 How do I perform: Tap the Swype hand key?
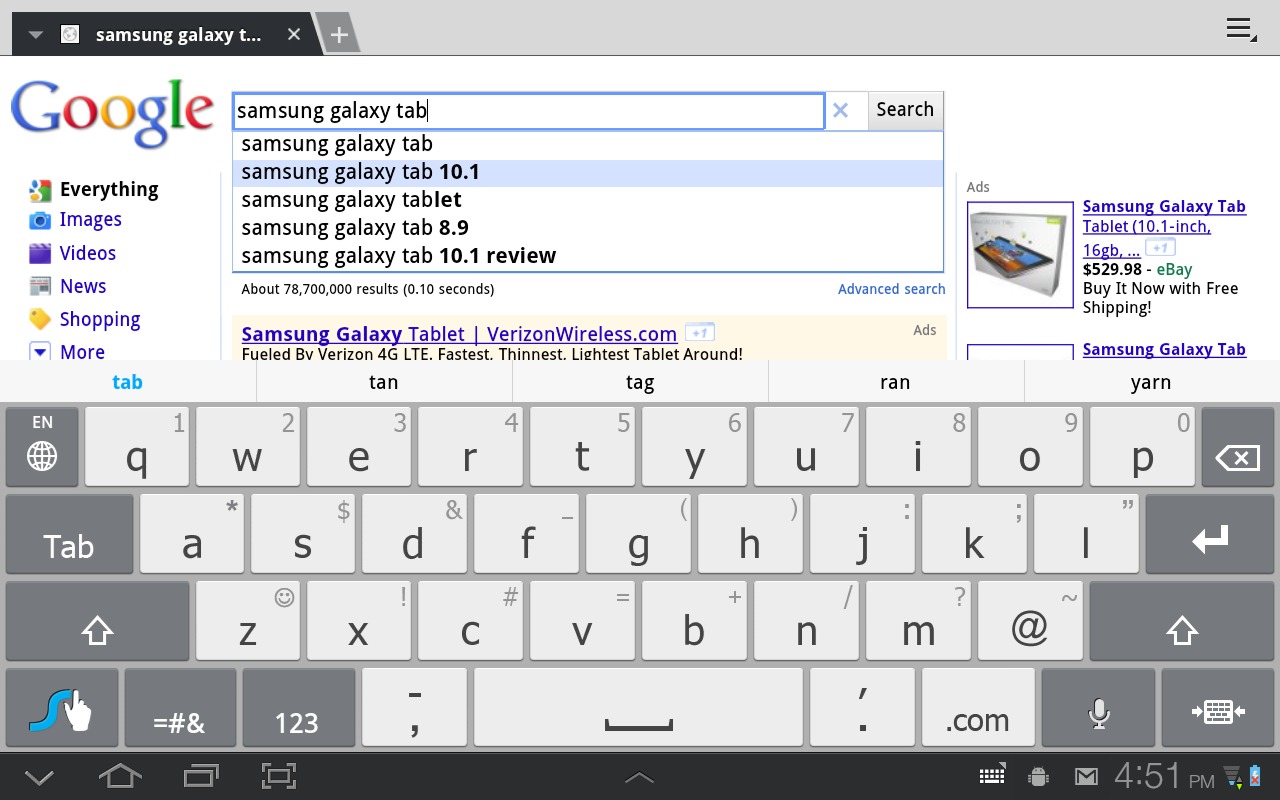point(61,708)
